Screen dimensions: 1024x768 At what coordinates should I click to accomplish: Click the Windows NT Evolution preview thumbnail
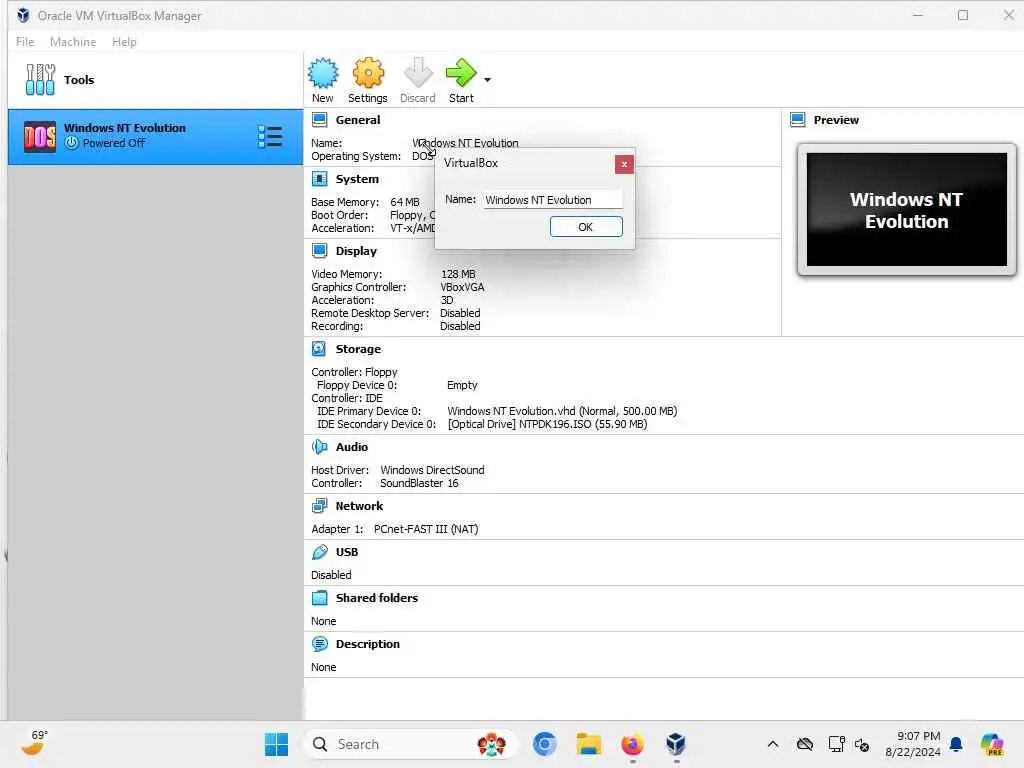906,210
